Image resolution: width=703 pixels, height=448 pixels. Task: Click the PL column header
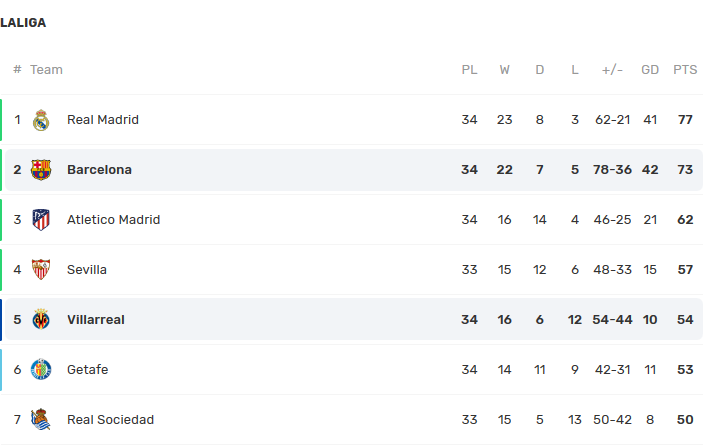[x=469, y=70]
